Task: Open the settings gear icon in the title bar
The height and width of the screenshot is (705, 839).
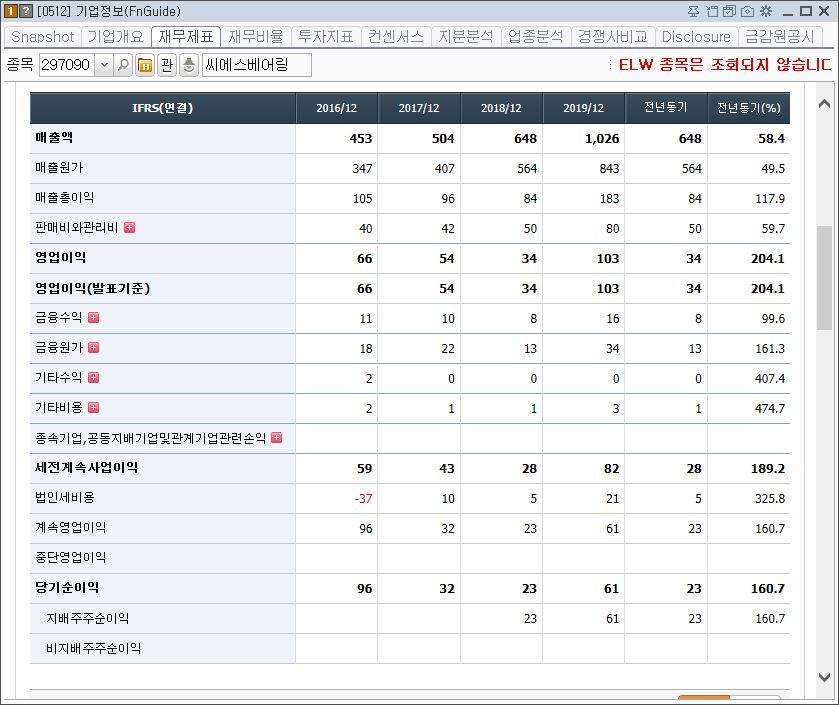Action: [765, 10]
